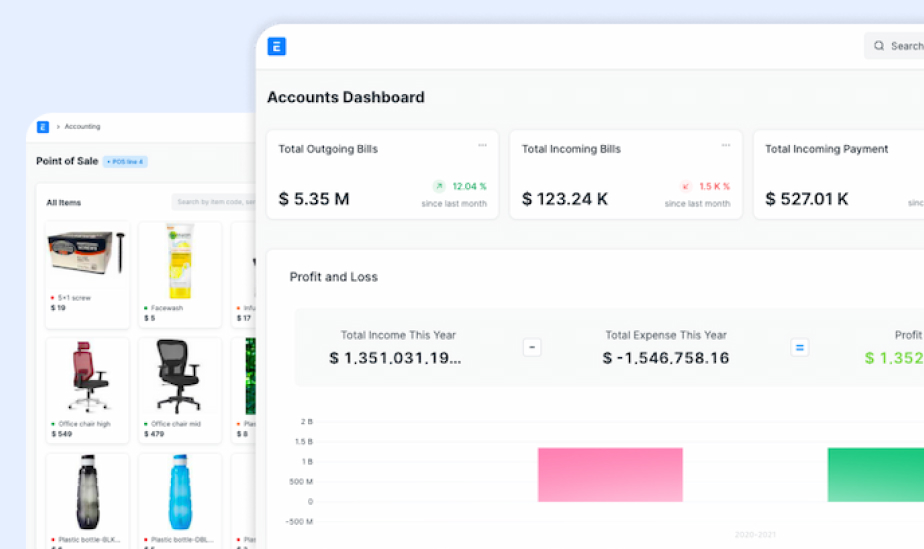Click the 2 B axis label on chart
Image resolution: width=924 pixels, height=549 pixels.
click(306, 422)
